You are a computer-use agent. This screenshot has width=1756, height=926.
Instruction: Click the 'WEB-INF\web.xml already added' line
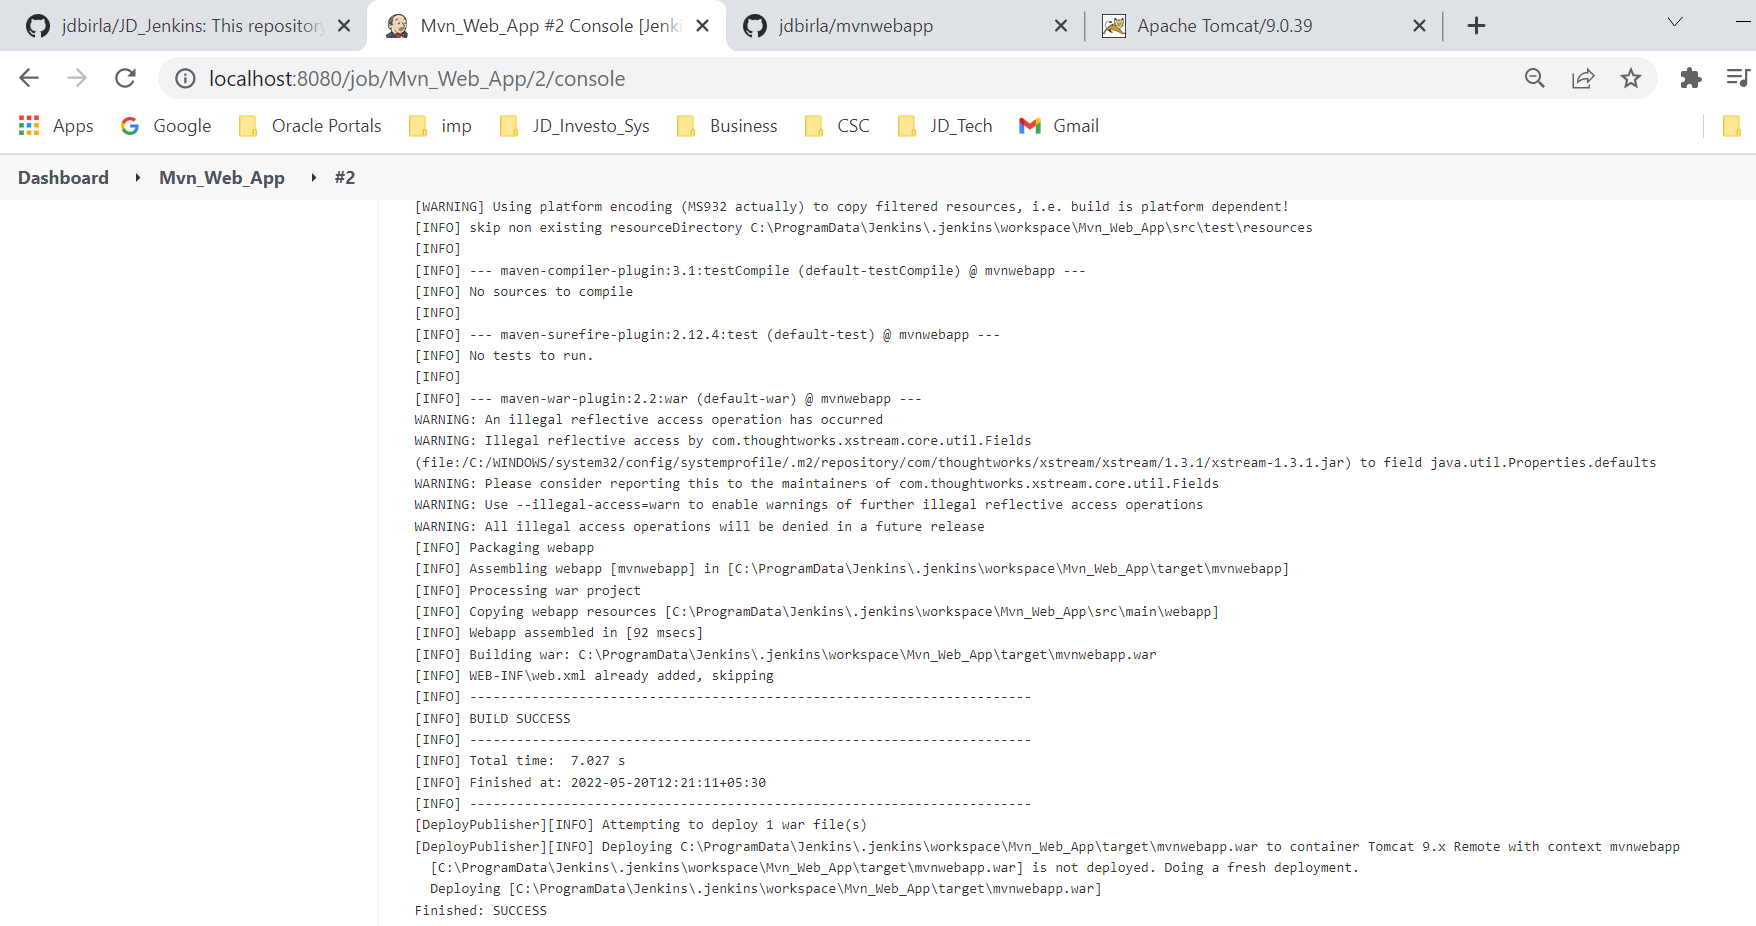(594, 676)
